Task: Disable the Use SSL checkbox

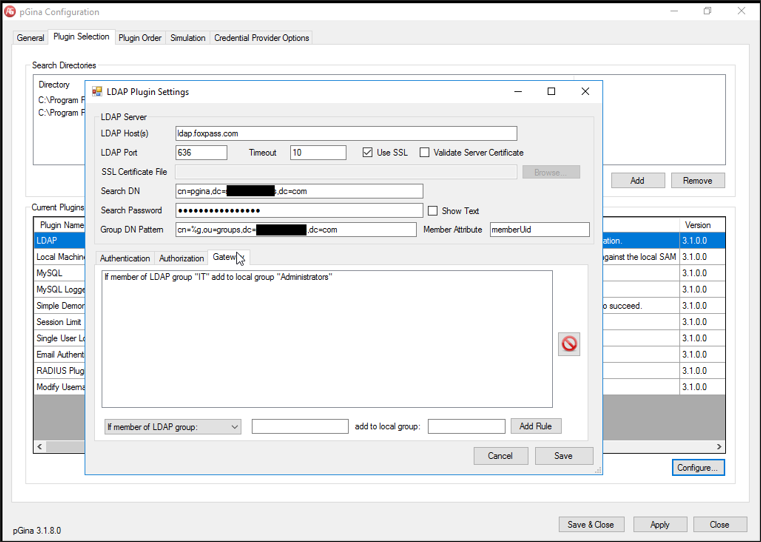Action: 367,152
